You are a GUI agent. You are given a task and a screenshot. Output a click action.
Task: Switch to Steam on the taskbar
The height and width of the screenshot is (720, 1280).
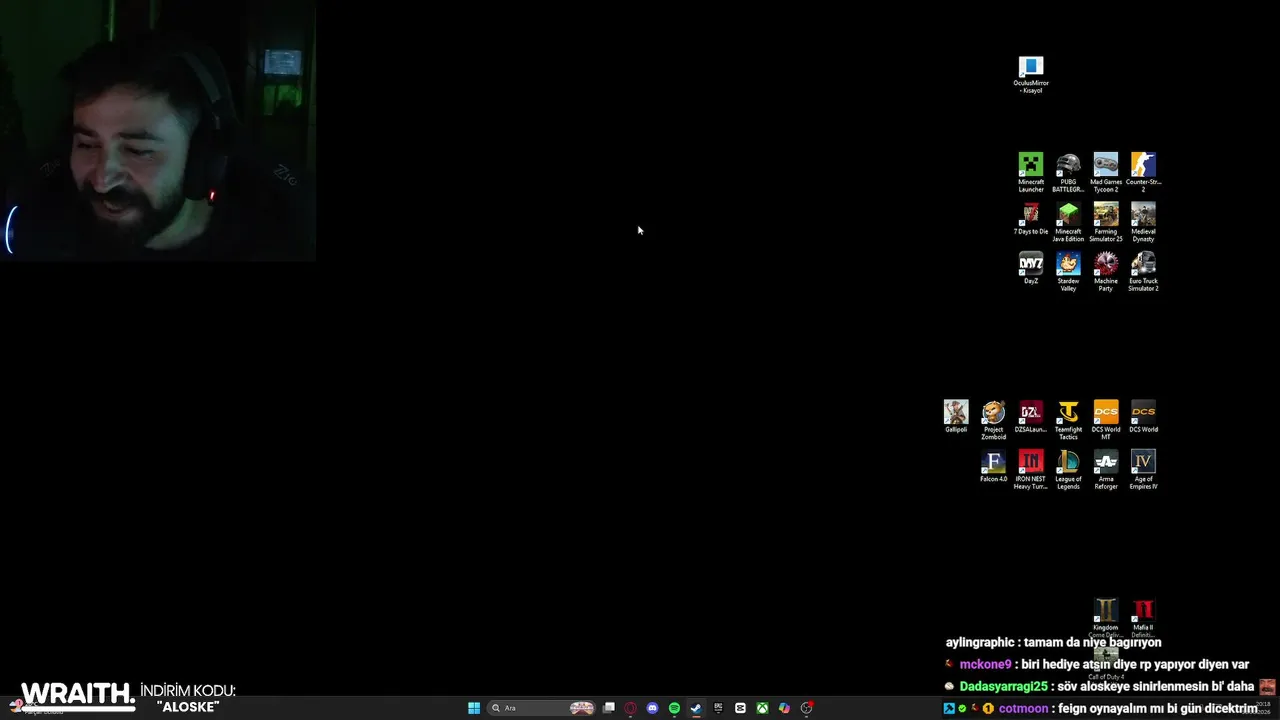click(696, 708)
